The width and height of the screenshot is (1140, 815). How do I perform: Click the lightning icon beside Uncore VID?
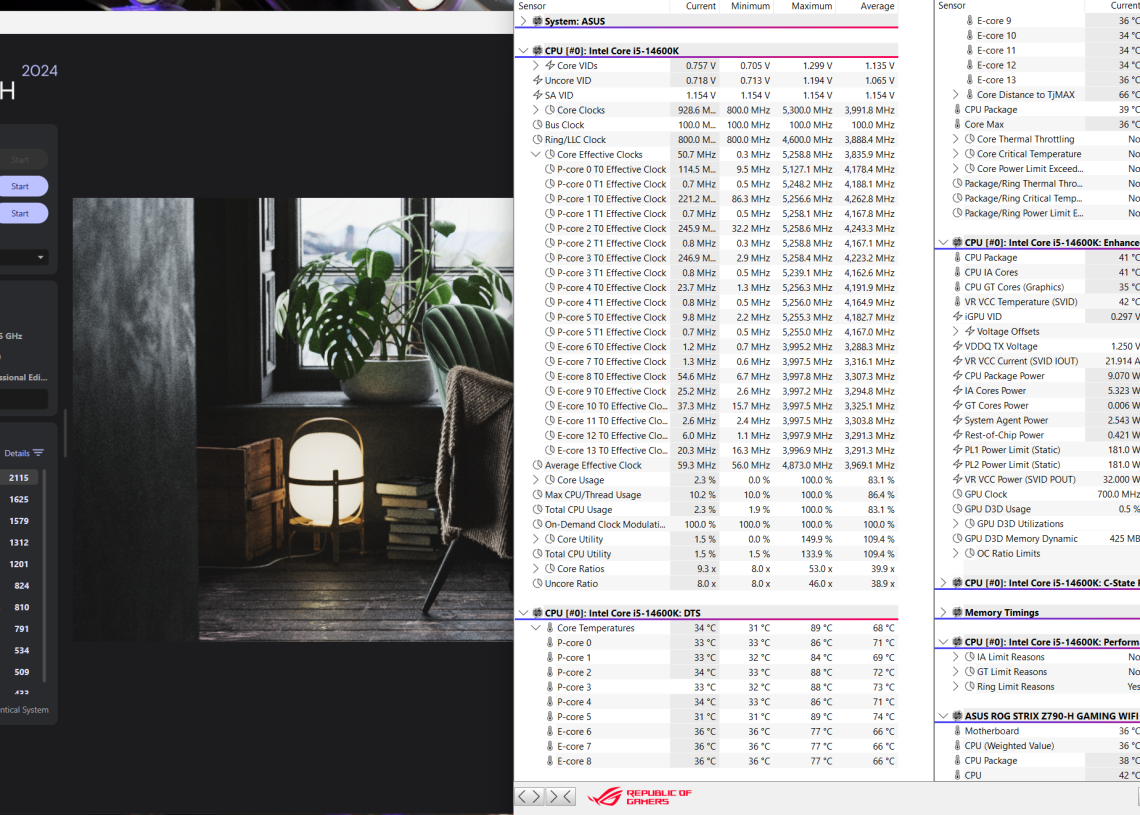point(537,81)
